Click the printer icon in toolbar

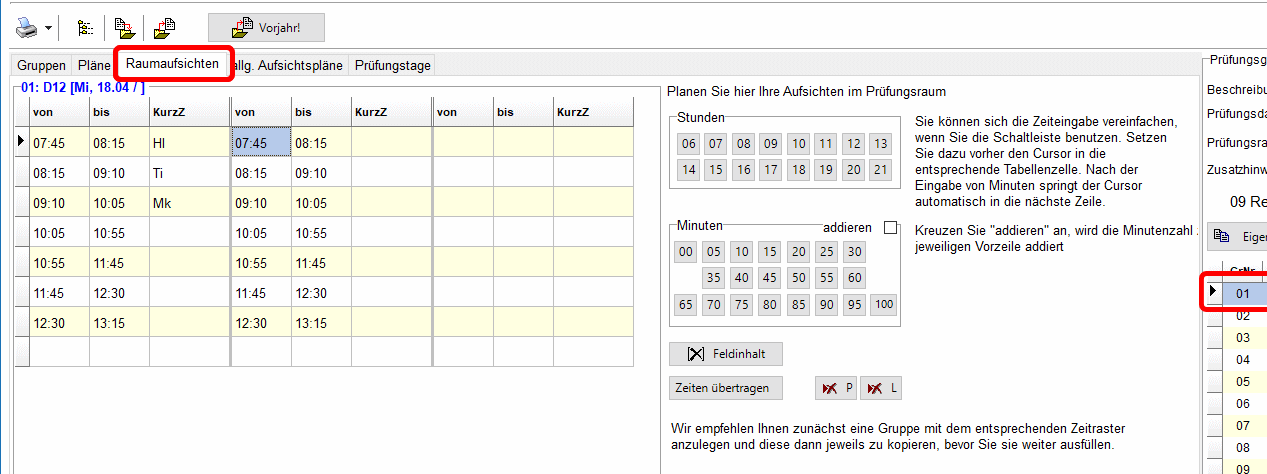[x=26, y=27]
